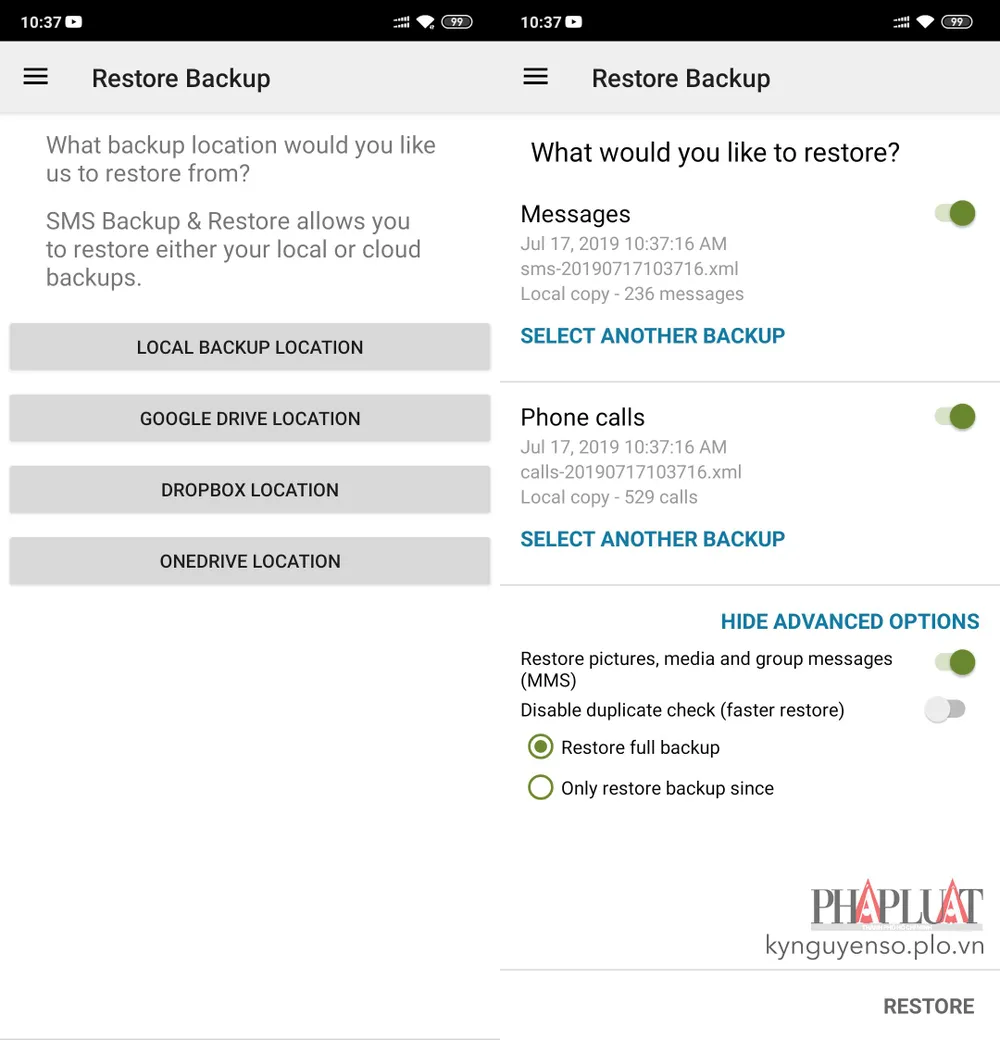This screenshot has height=1040, width=1000.
Task: Select another backup for Messages
Action: pos(652,336)
